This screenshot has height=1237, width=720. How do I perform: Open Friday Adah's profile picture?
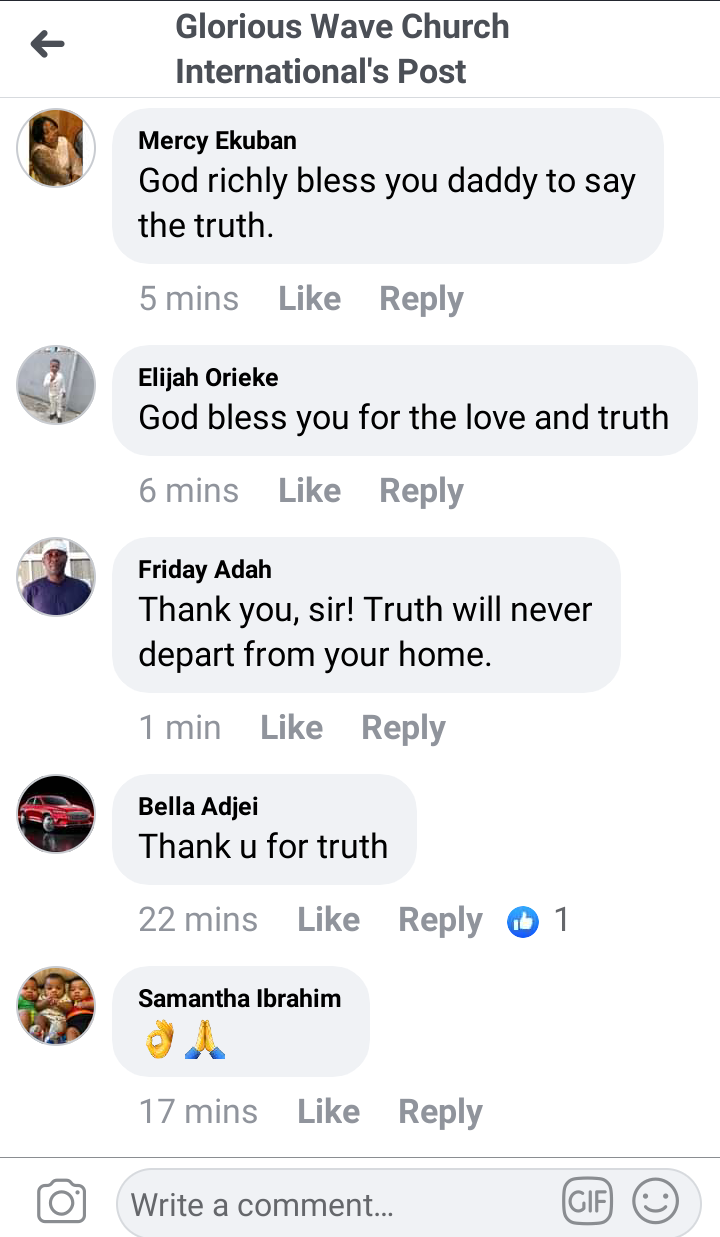56,577
